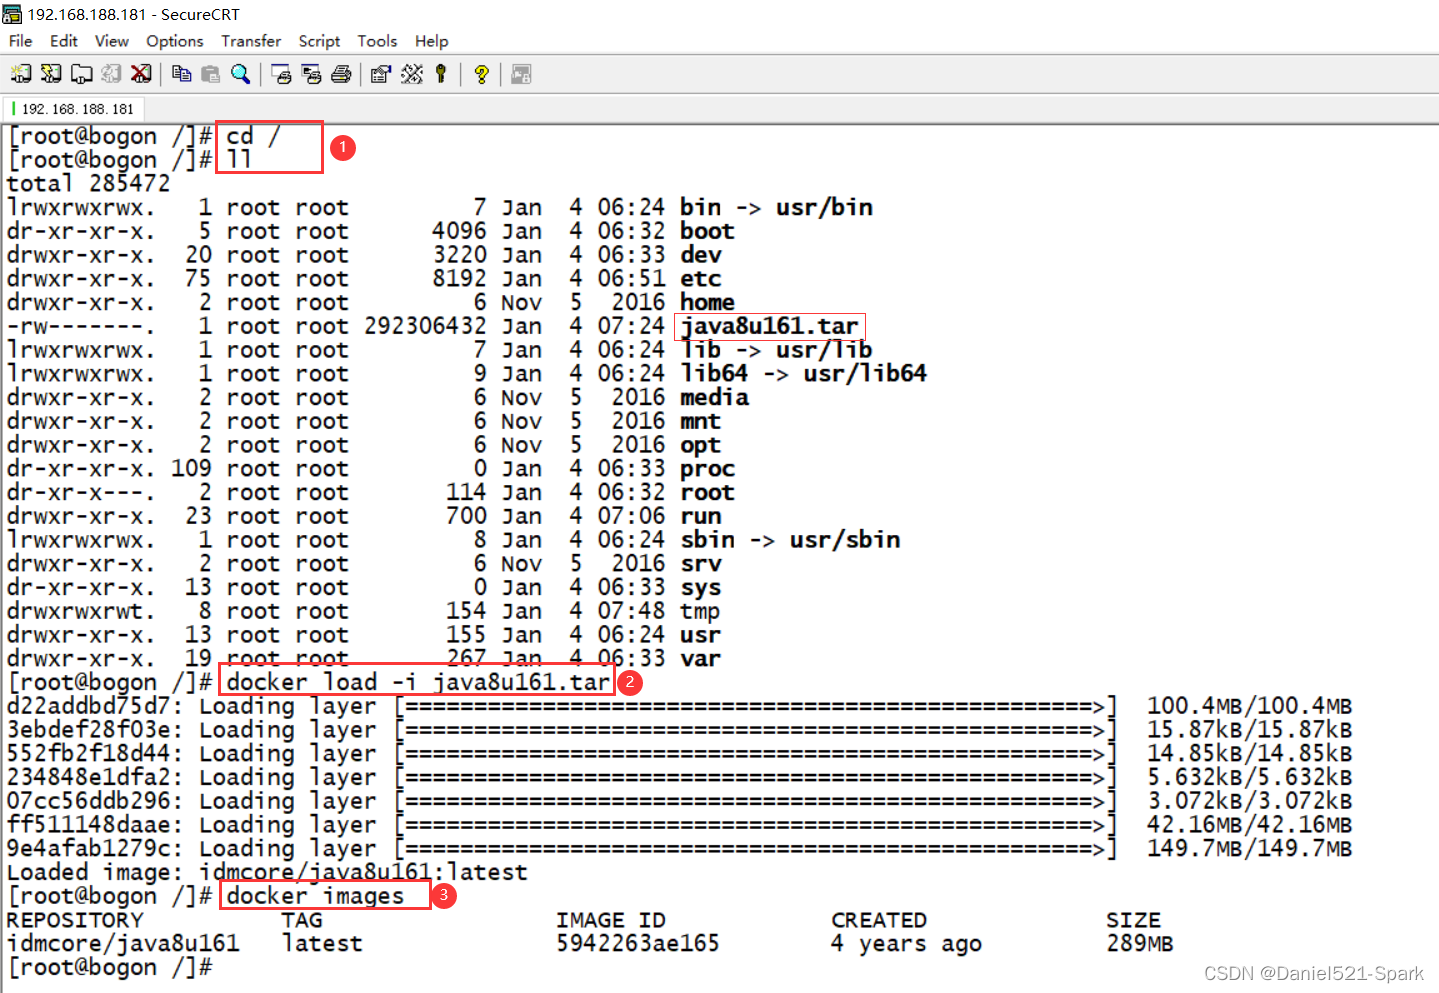Image resolution: width=1439 pixels, height=993 pixels.
Task: Click 'java8u161.tar' in the directory listing
Action: [770, 327]
